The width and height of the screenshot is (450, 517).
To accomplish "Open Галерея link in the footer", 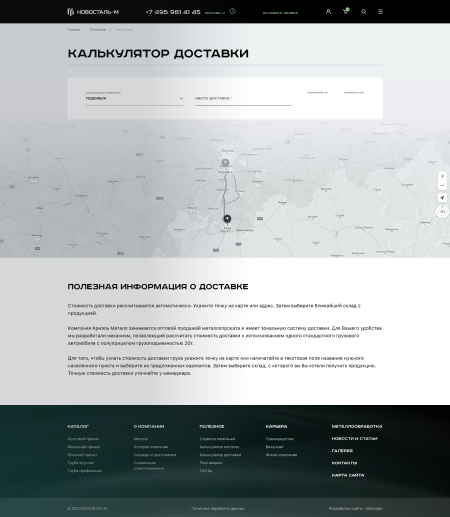I will pyautogui.click(x=342, y=451).
